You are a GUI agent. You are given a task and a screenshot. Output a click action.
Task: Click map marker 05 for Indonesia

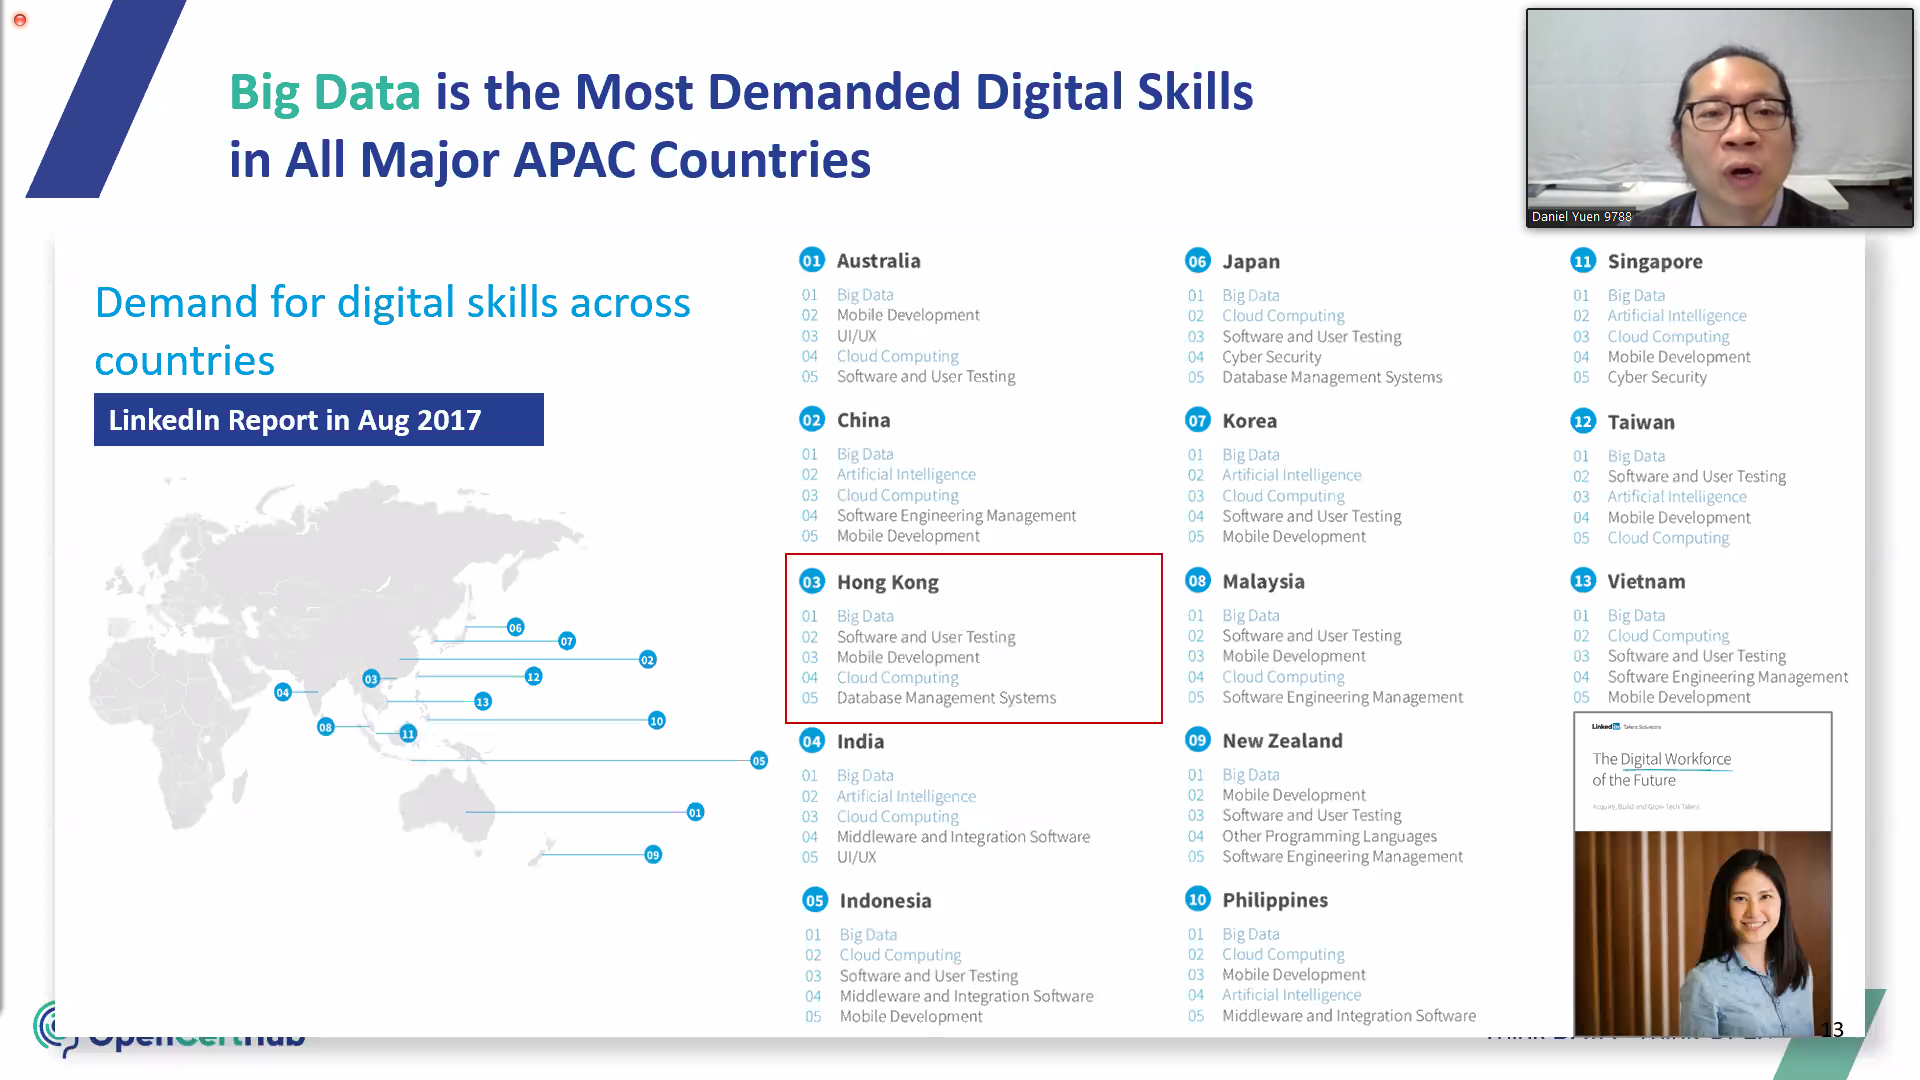click(759, 761)
